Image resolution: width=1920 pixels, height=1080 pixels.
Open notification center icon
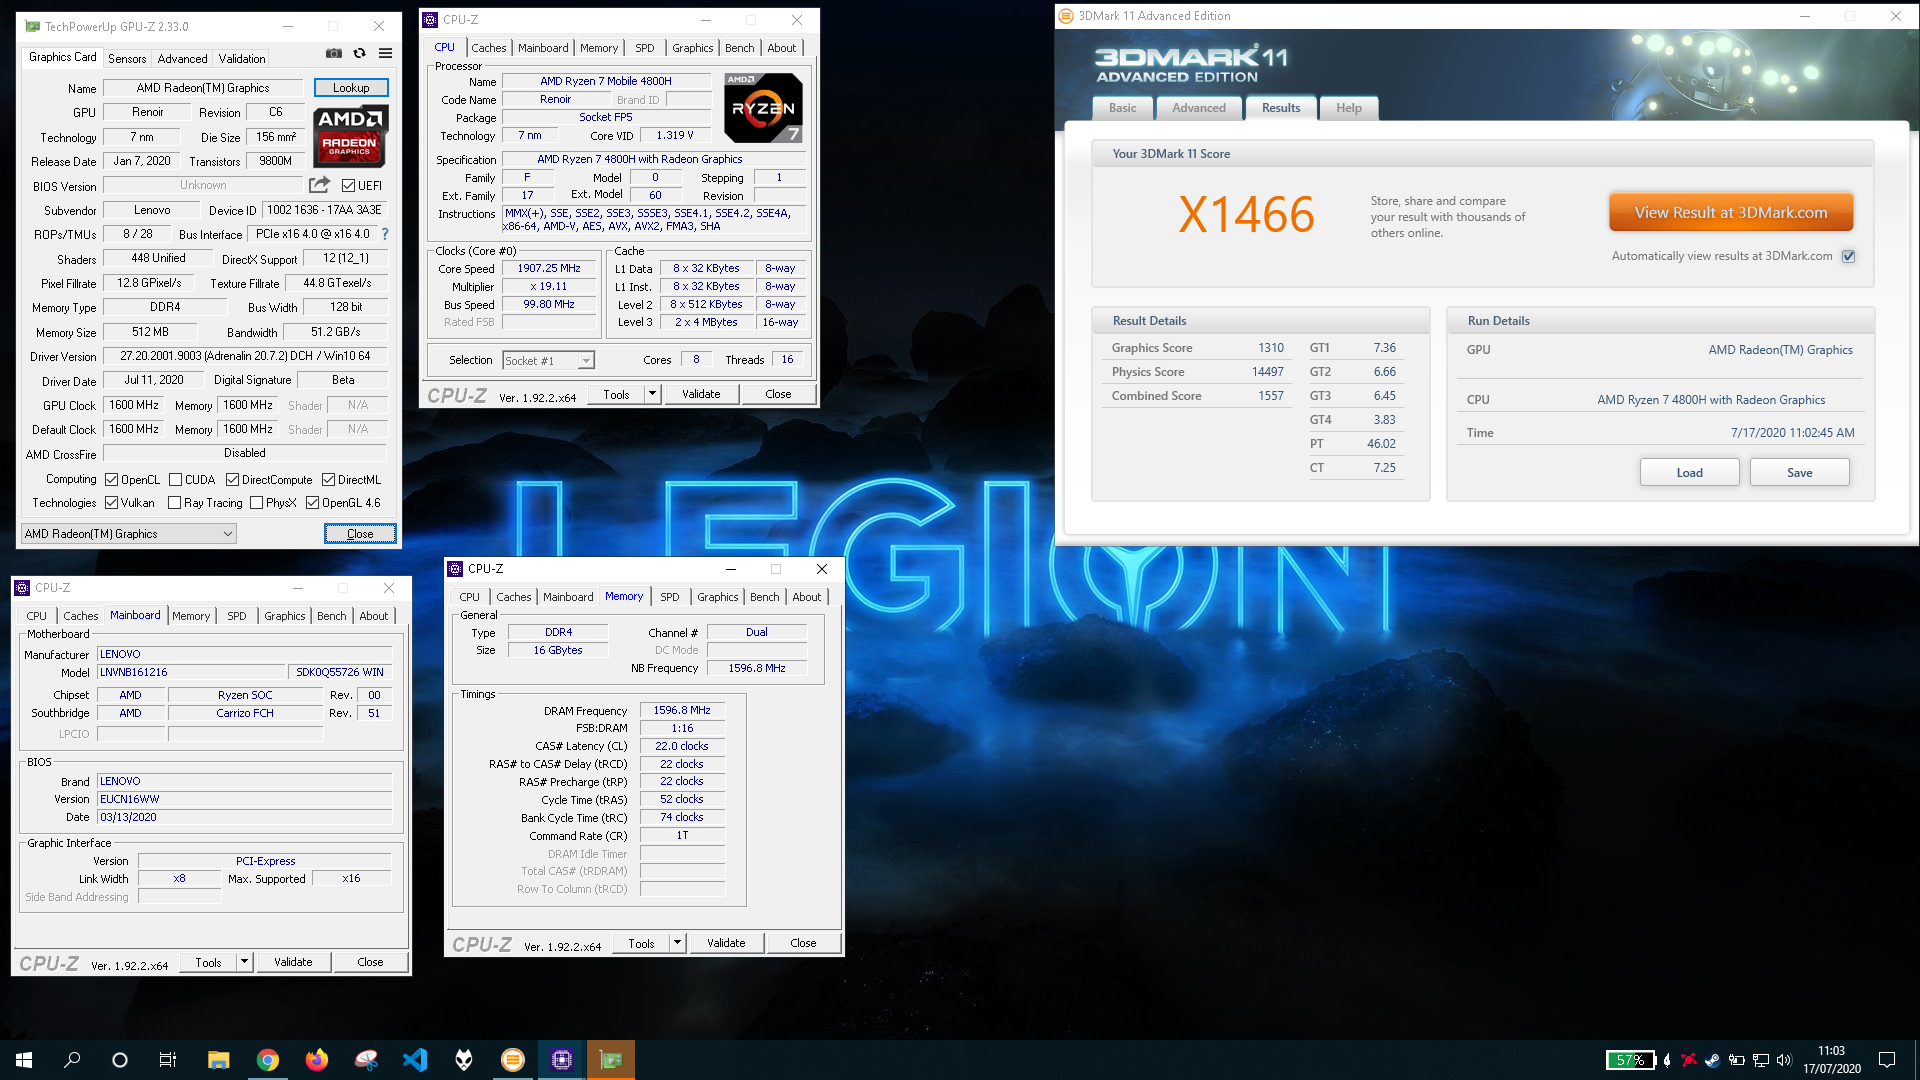click(x=1887, y=1060)
